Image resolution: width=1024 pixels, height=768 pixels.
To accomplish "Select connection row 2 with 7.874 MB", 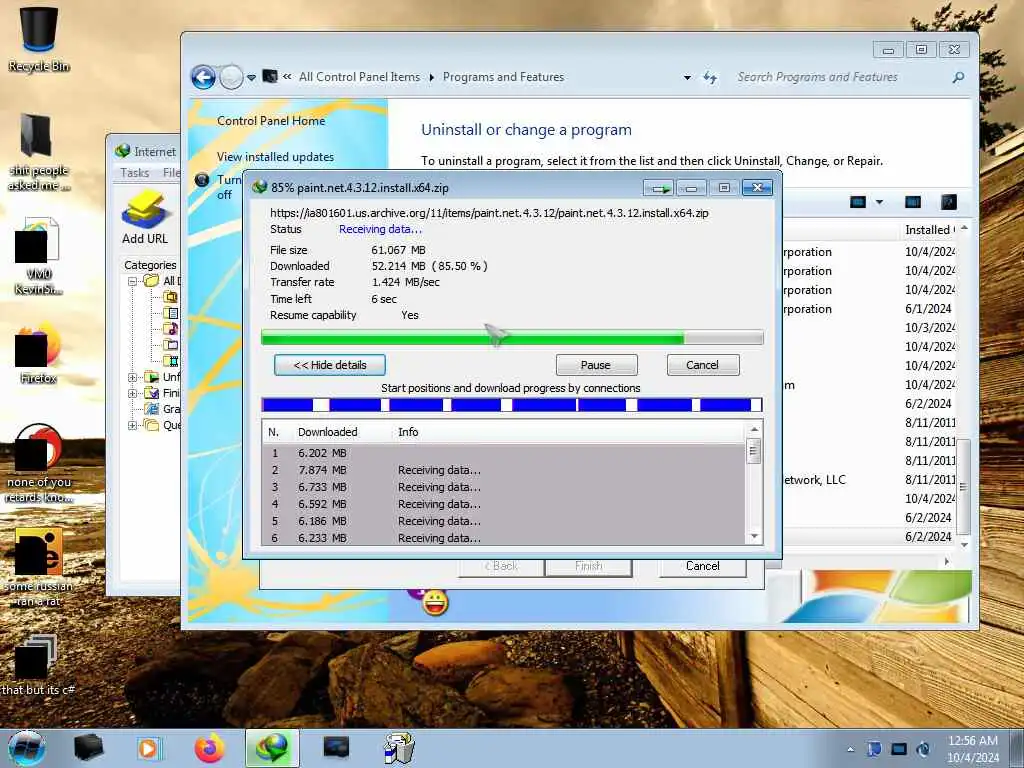I will click(x=503, y=470).
